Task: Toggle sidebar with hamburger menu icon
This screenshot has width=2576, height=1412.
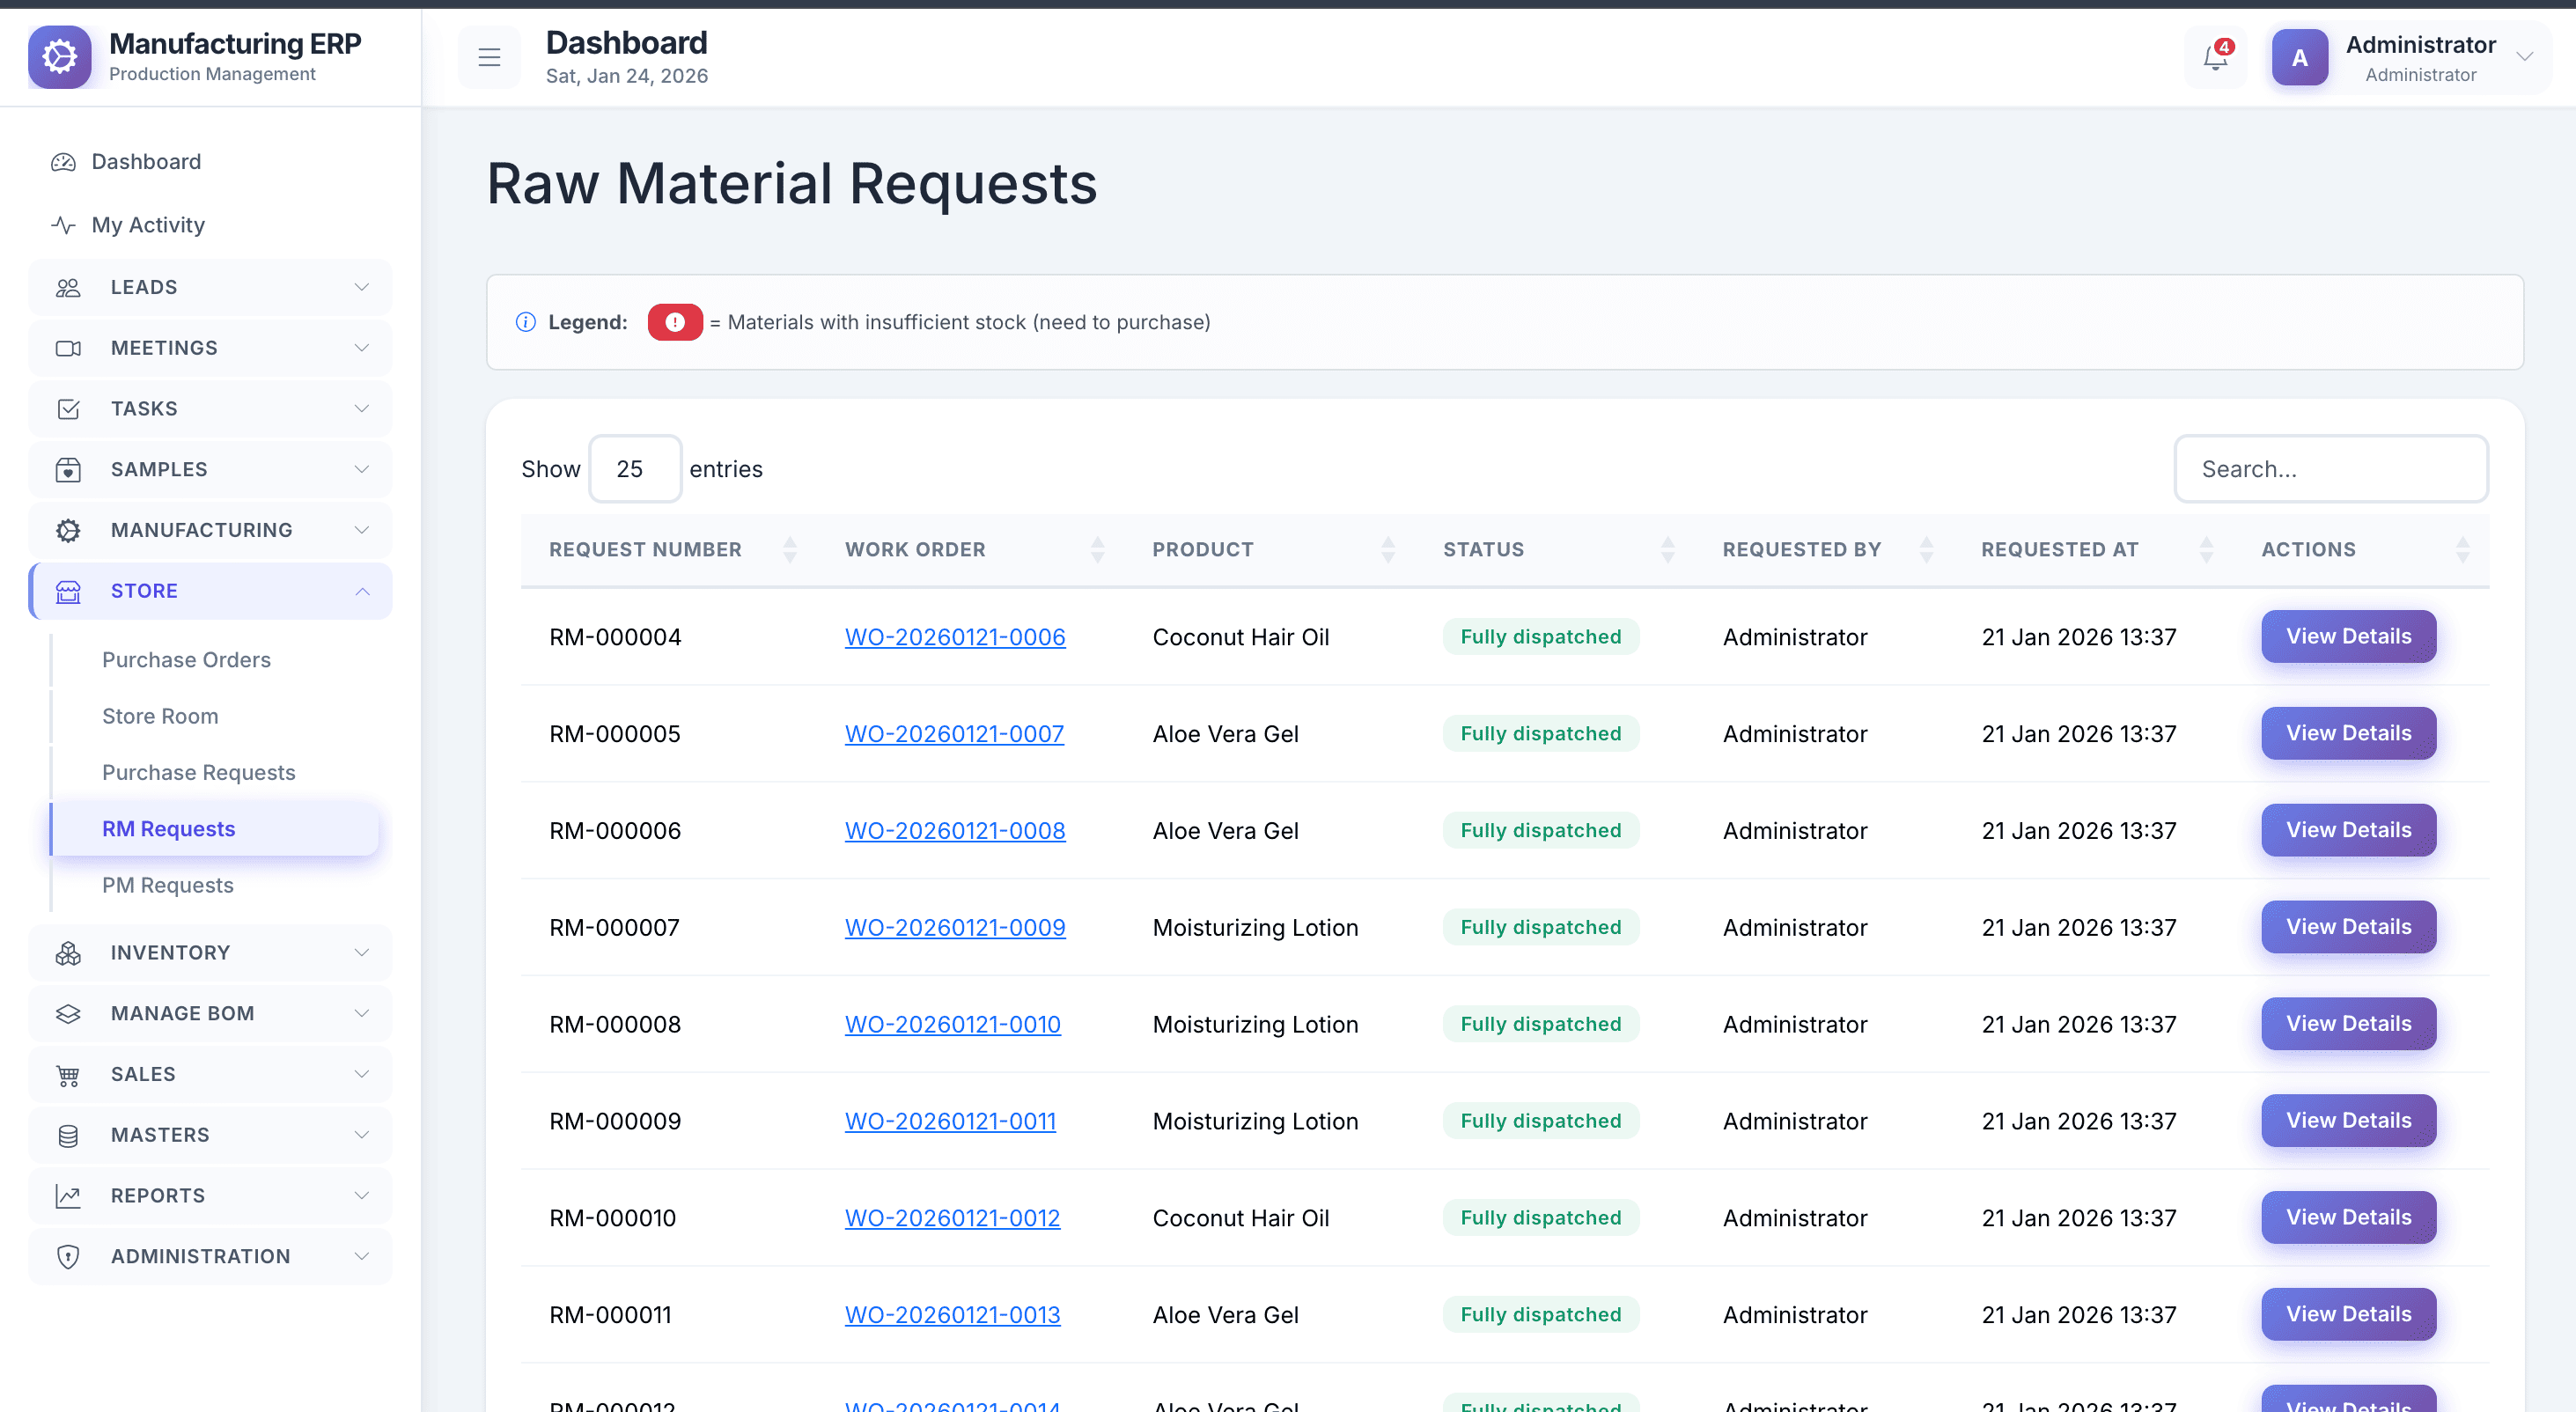Action: [x=489, y=58]
